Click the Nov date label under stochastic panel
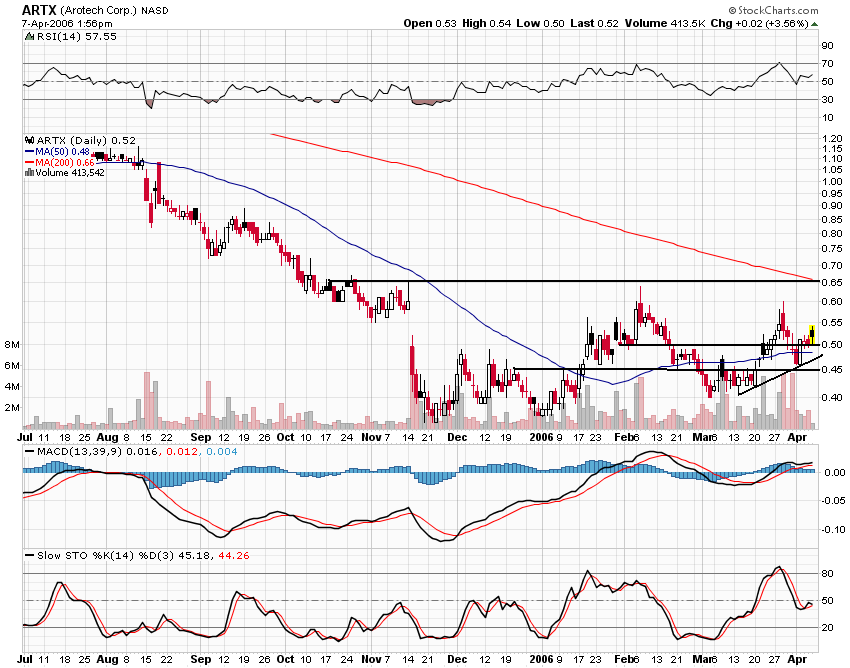Viewport: 850px width, 668px height. coord(371,660)
